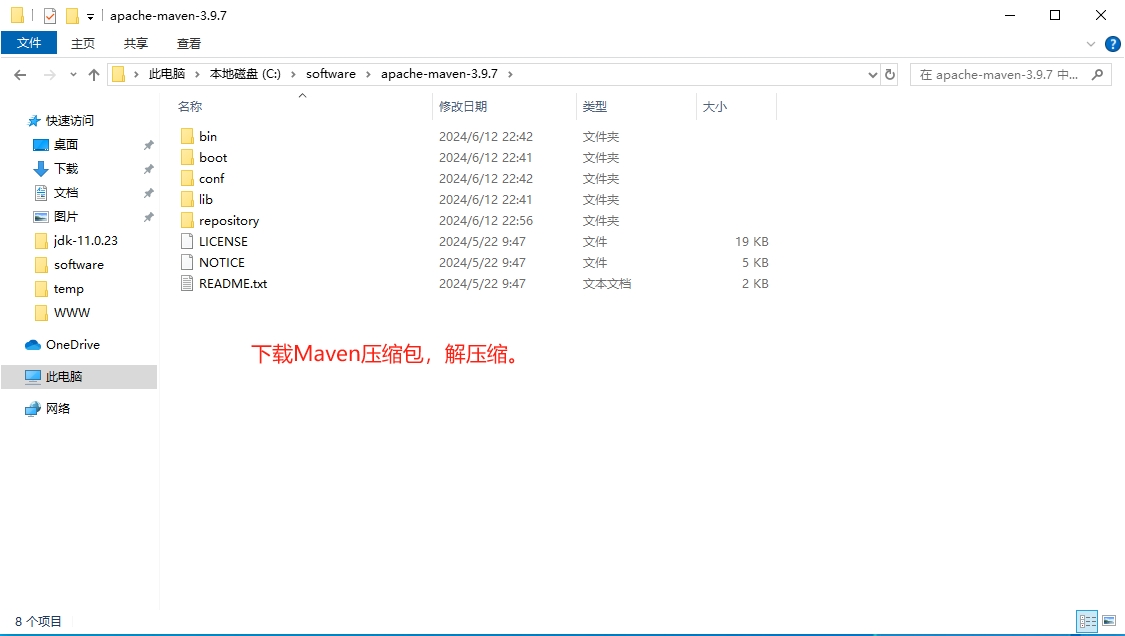Switch to details view layout

pyautogui.click(x=1088, y=621)
